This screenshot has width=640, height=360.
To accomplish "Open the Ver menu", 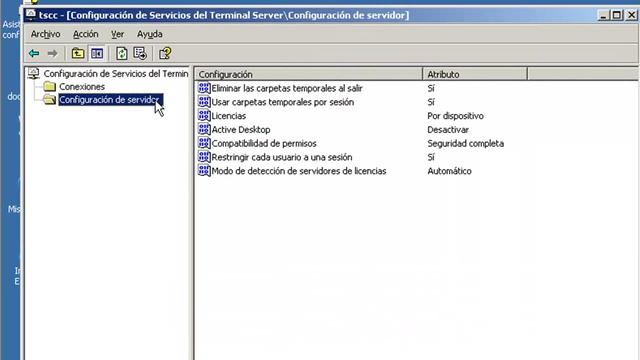I will coord(118,34).
